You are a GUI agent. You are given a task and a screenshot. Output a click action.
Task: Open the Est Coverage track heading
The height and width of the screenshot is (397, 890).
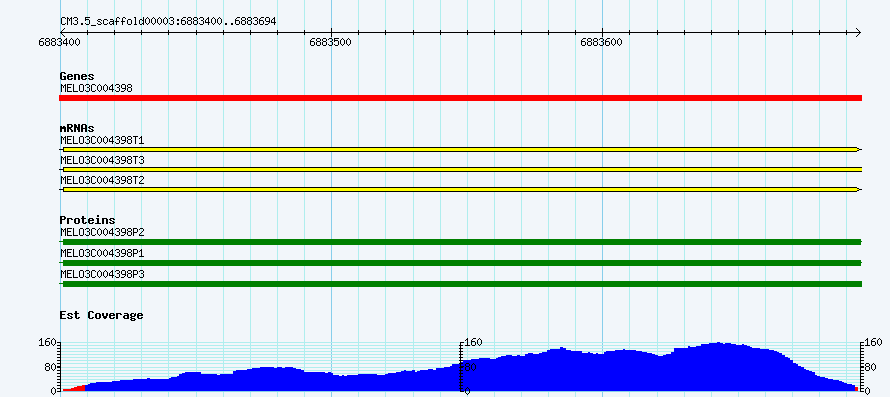click(102, 315)
